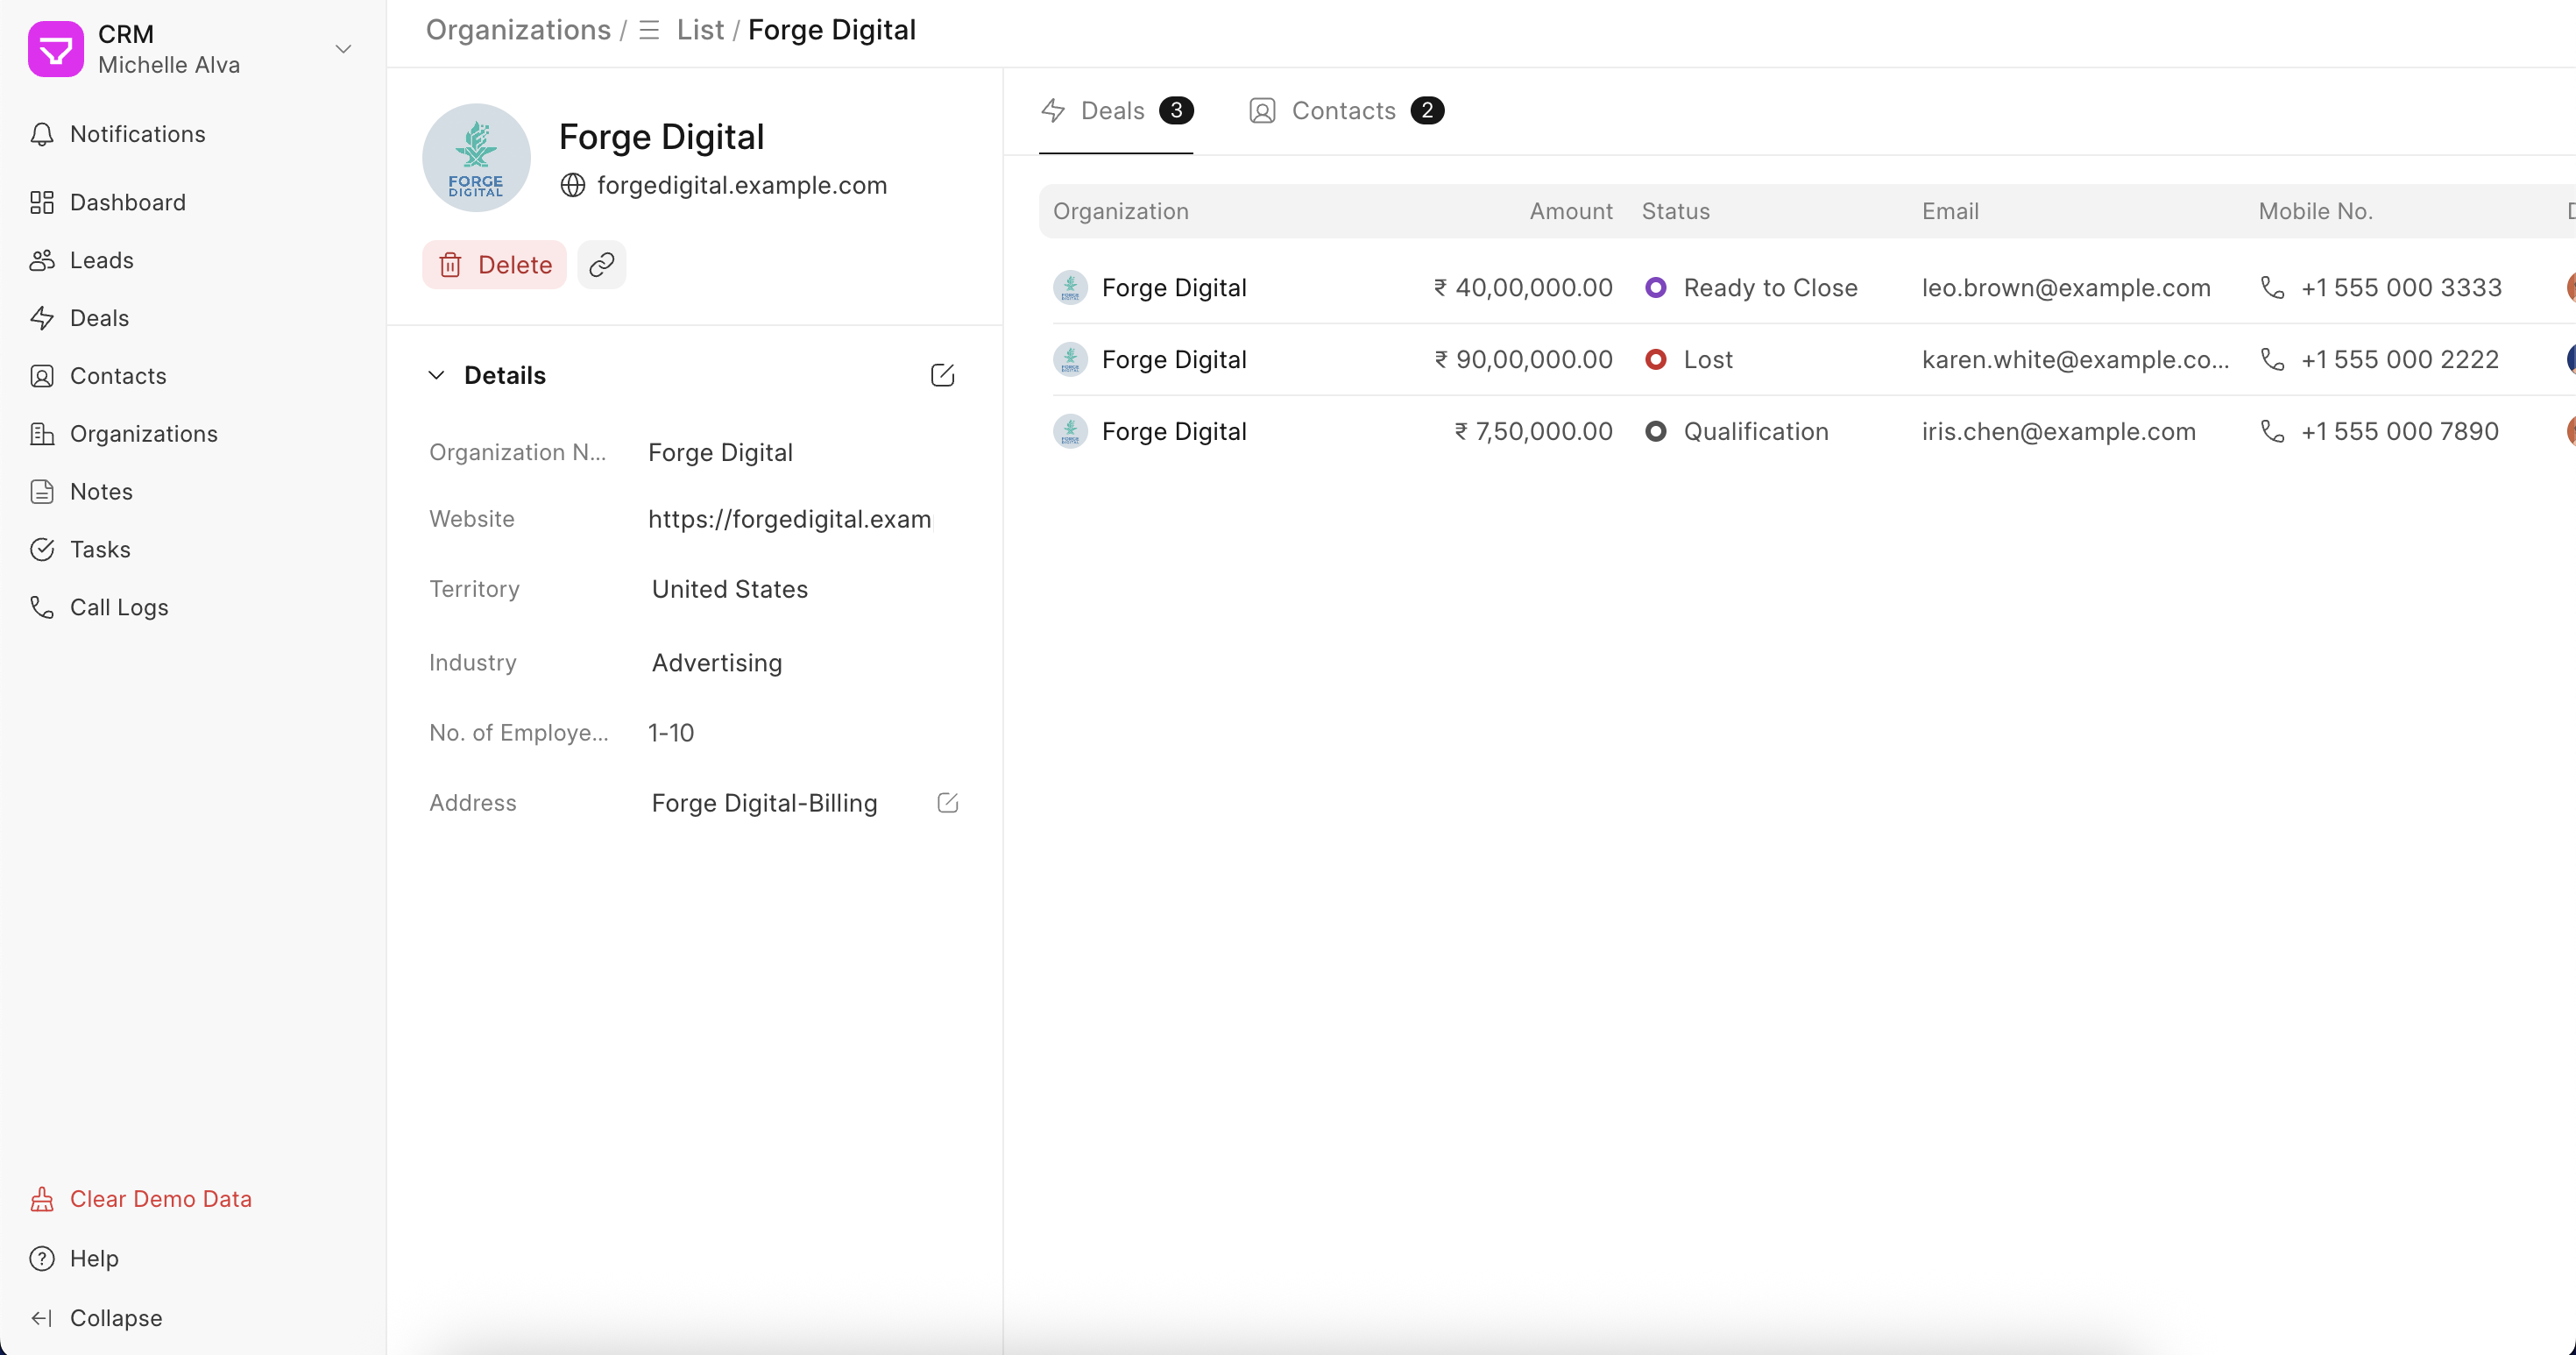2576x1355 pixels.
Task: Switch to the Contacts tab
Action: click(1344, 110)
